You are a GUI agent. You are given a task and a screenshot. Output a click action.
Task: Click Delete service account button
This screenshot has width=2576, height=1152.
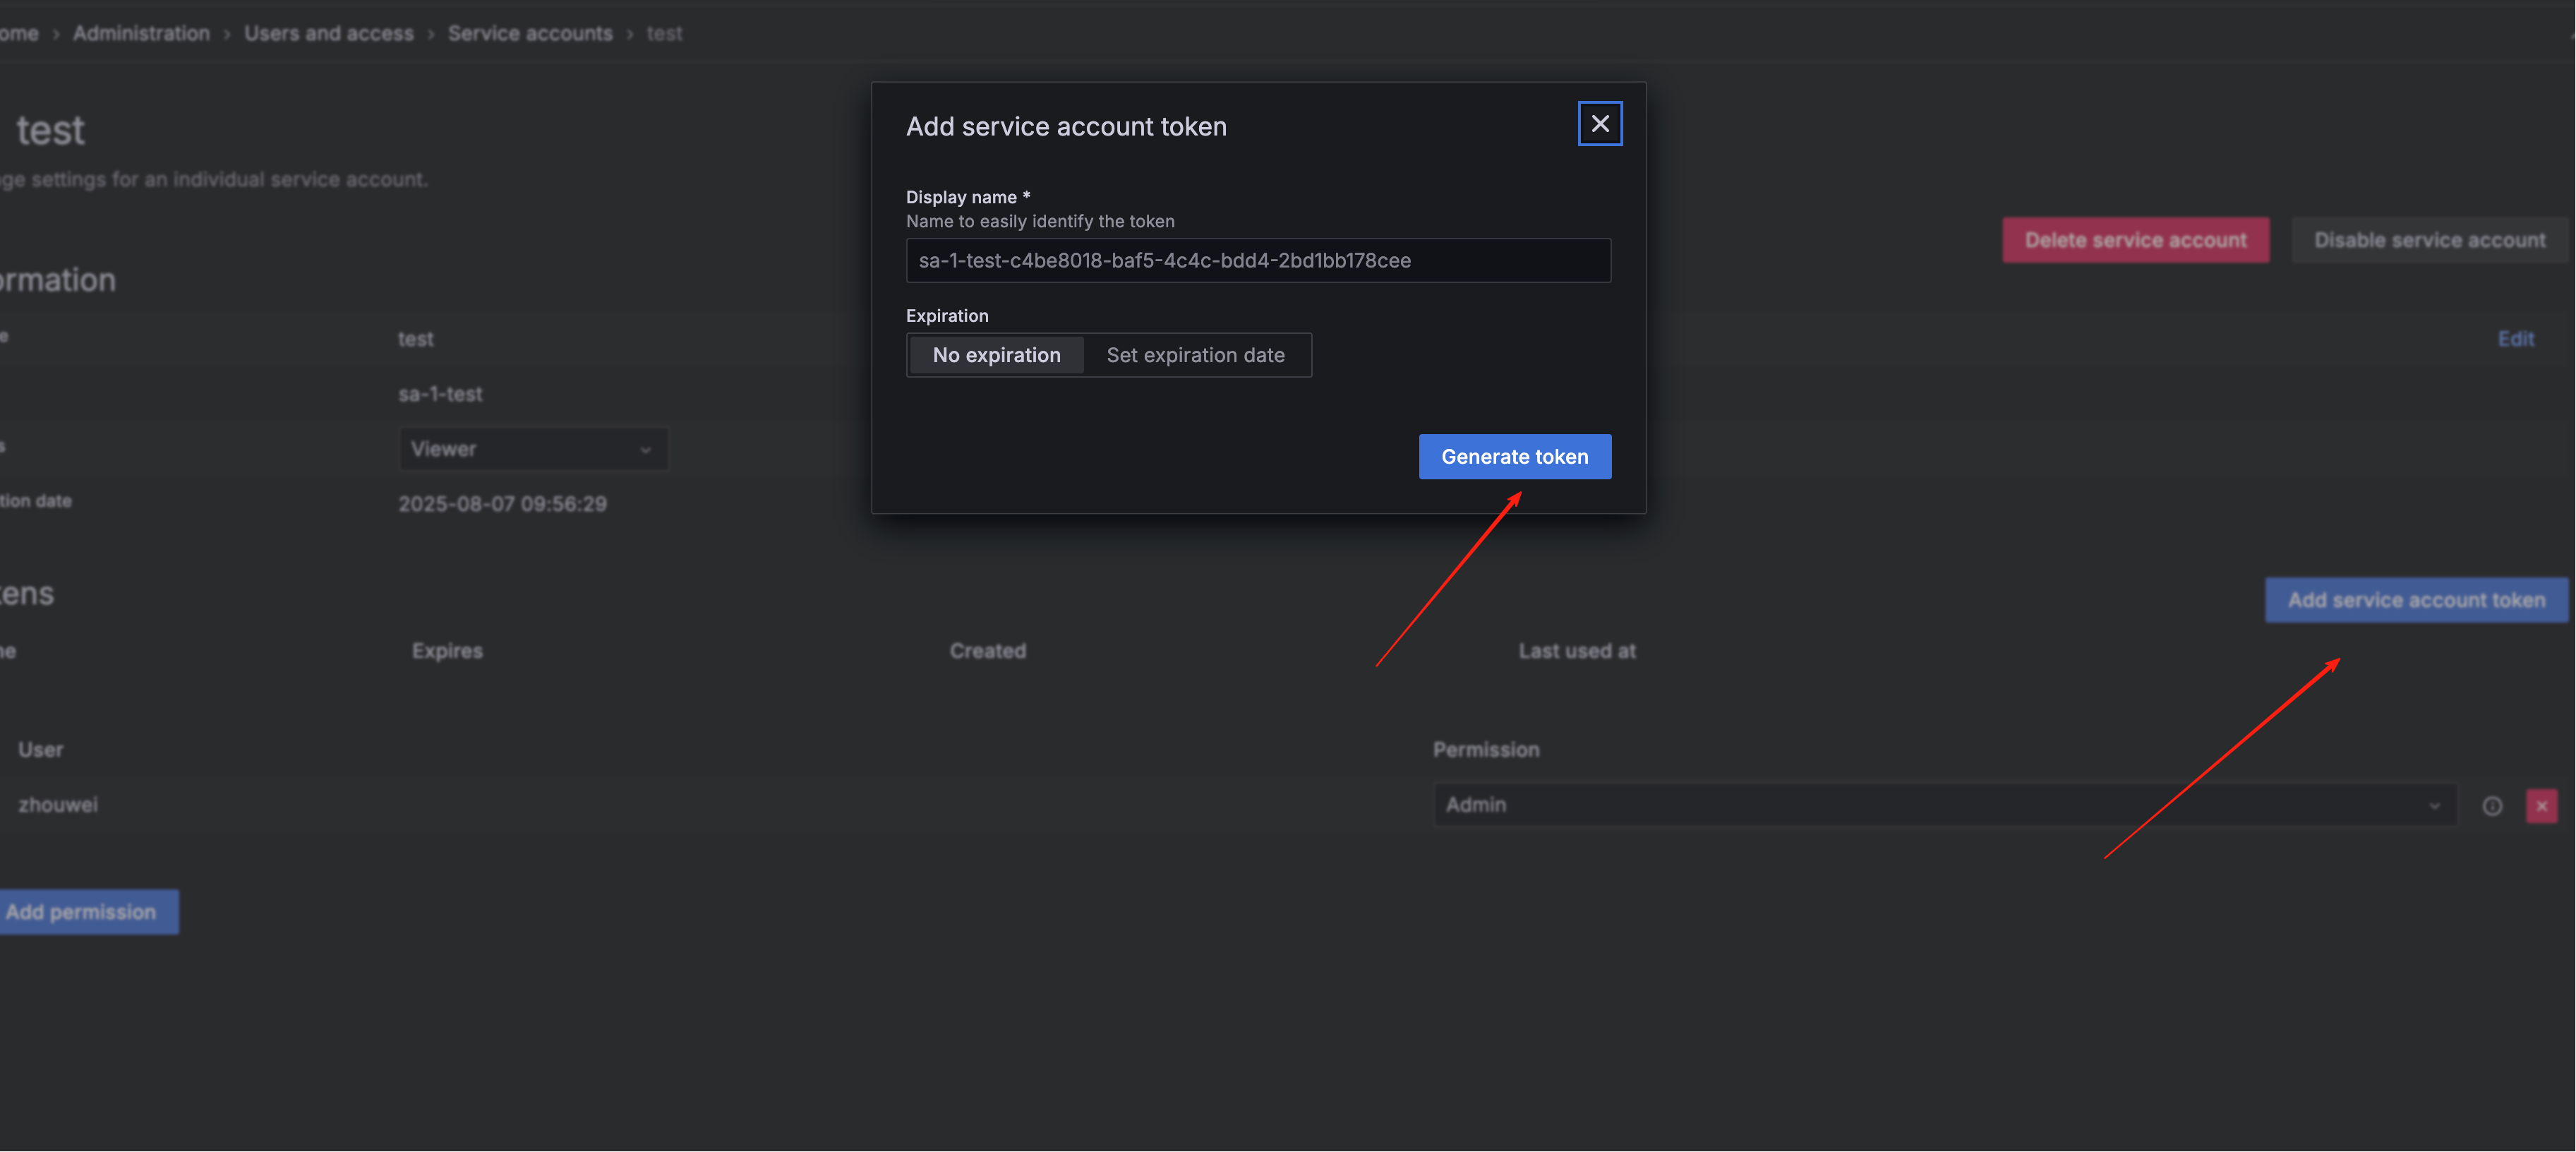2135,240
